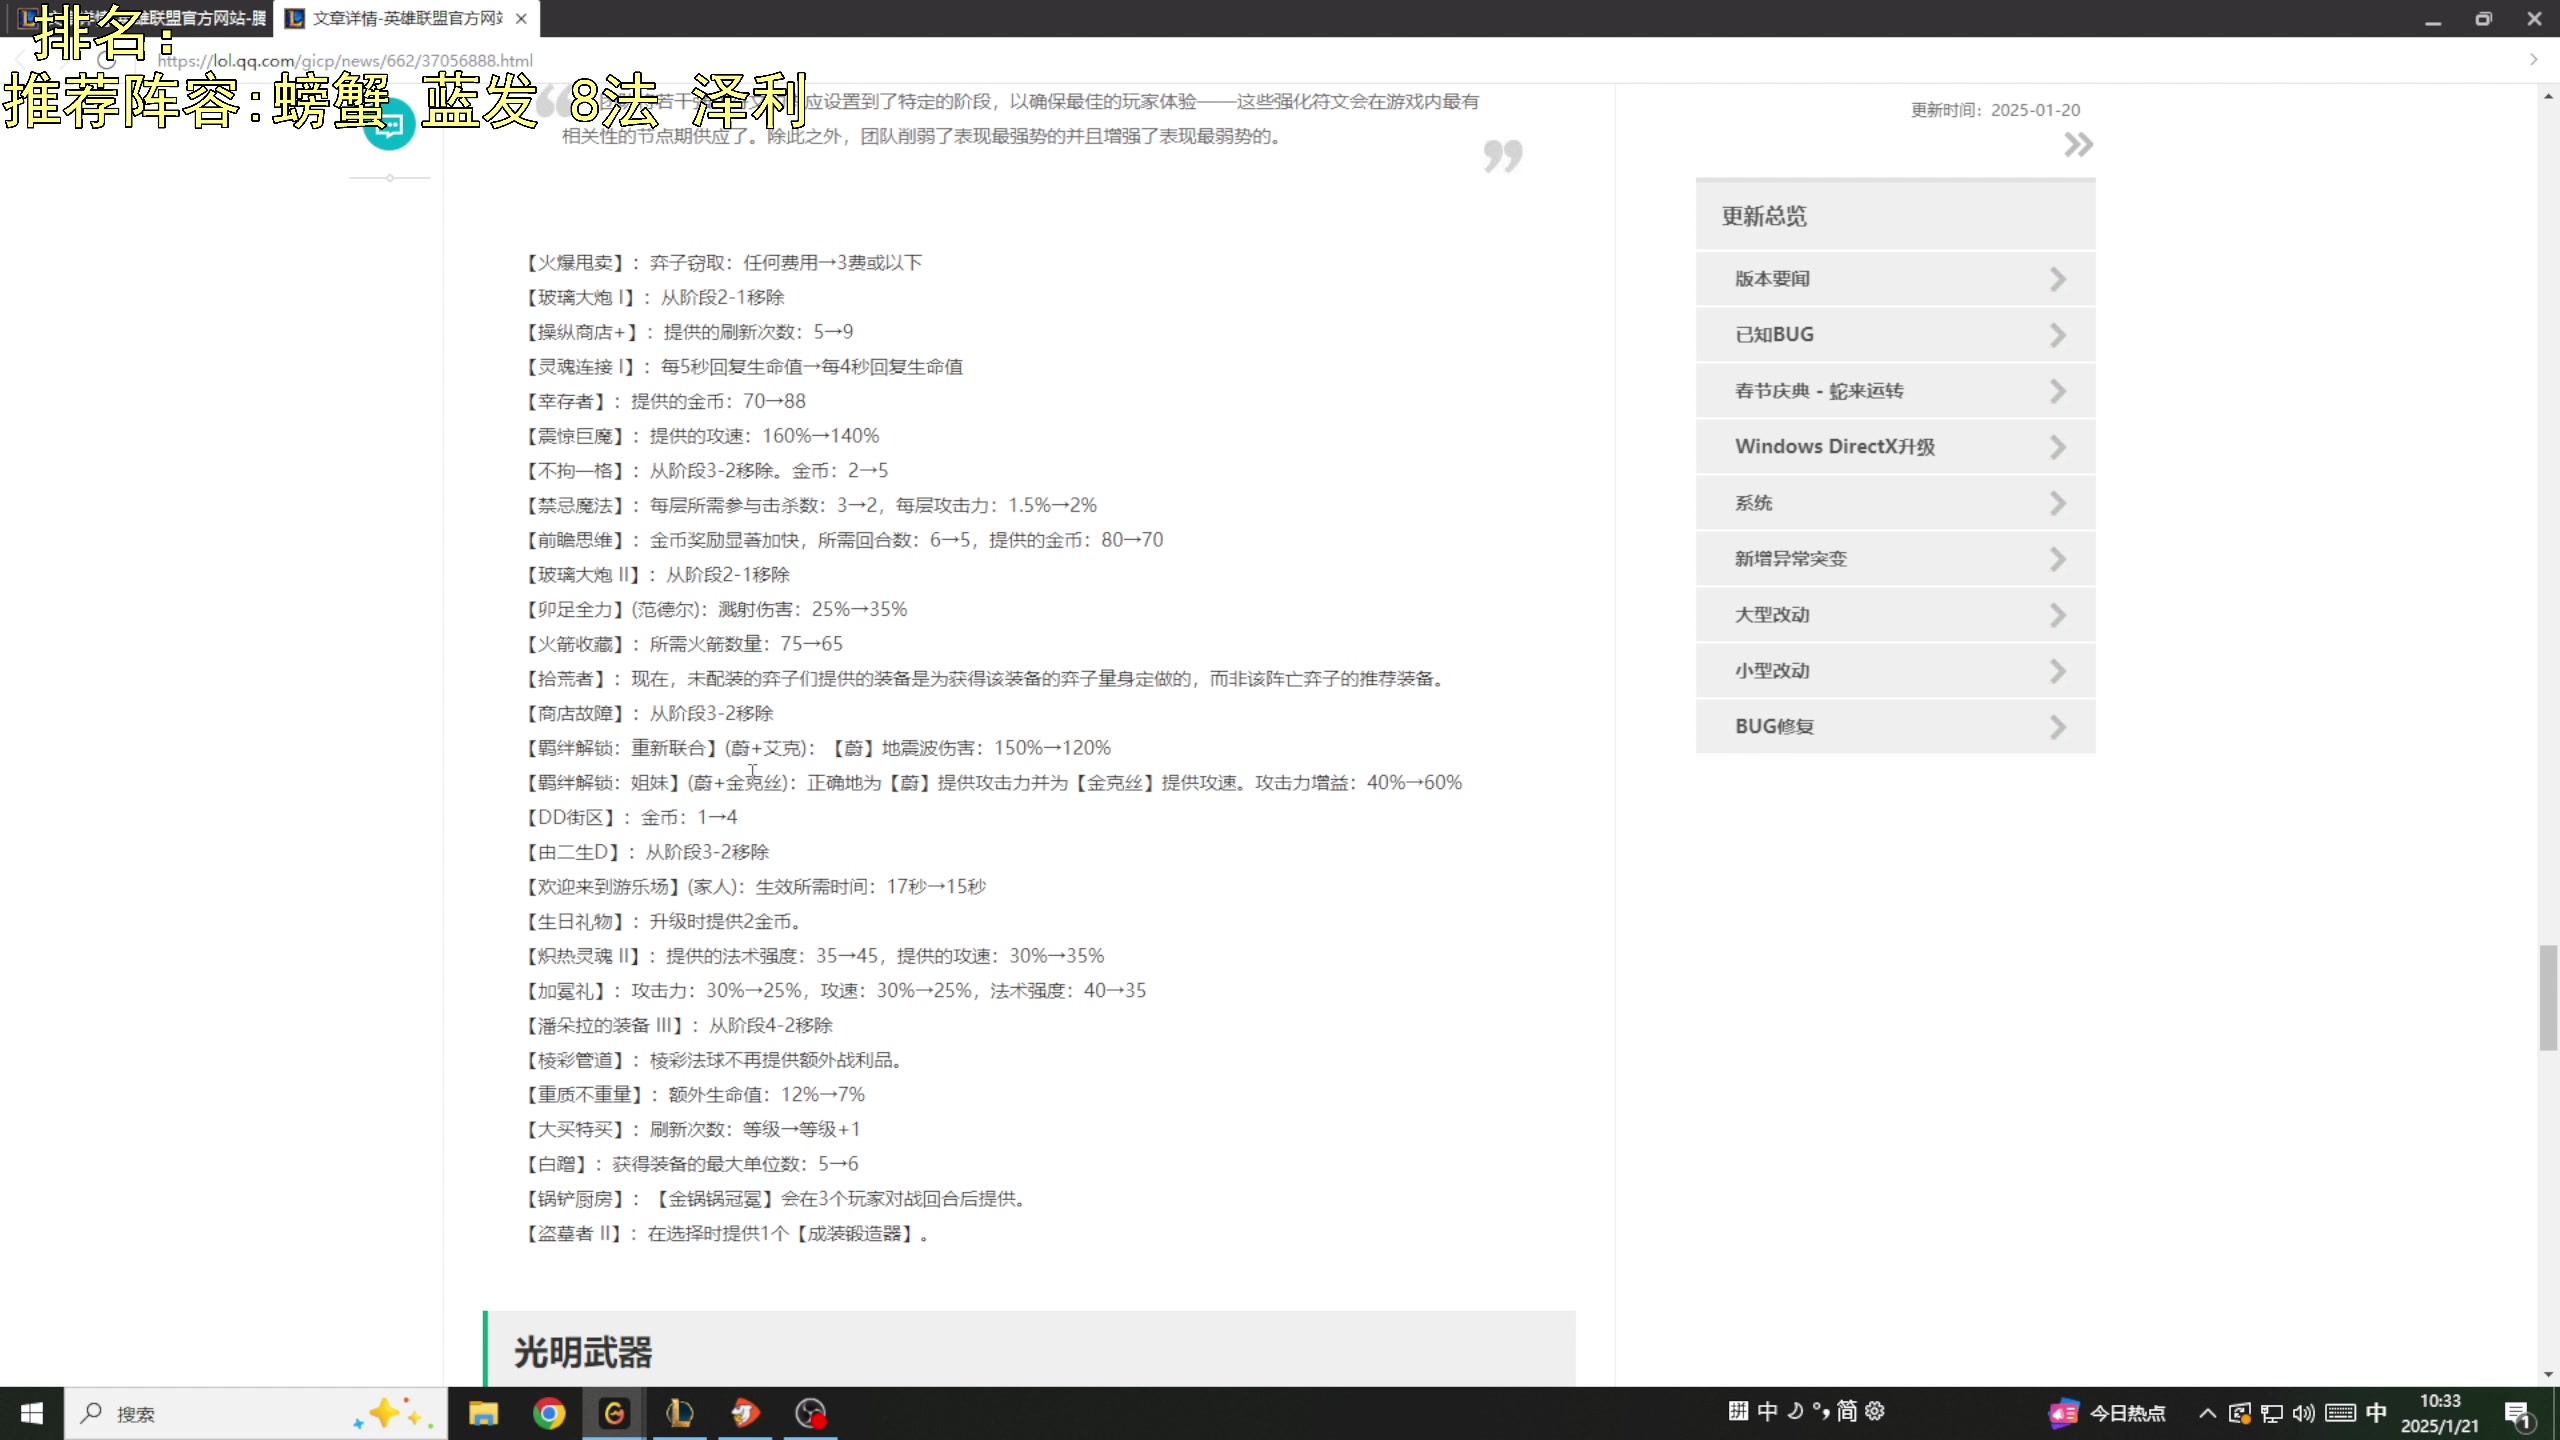This screenshot has width=2560, height=1440.
Task: Select the 文章详情-英雄联盟官方网站 tab
Action: [406, 19]
